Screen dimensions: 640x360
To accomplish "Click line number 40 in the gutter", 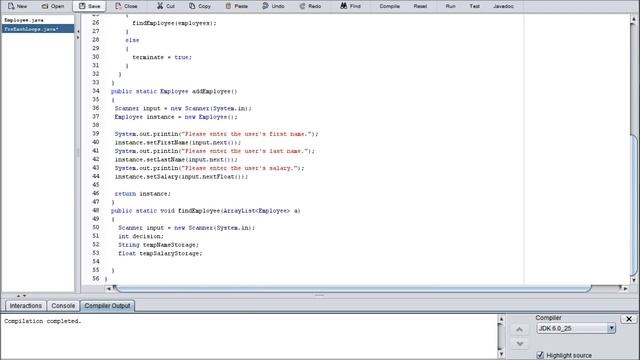I will pyautogui.click(x=96, y=142).
